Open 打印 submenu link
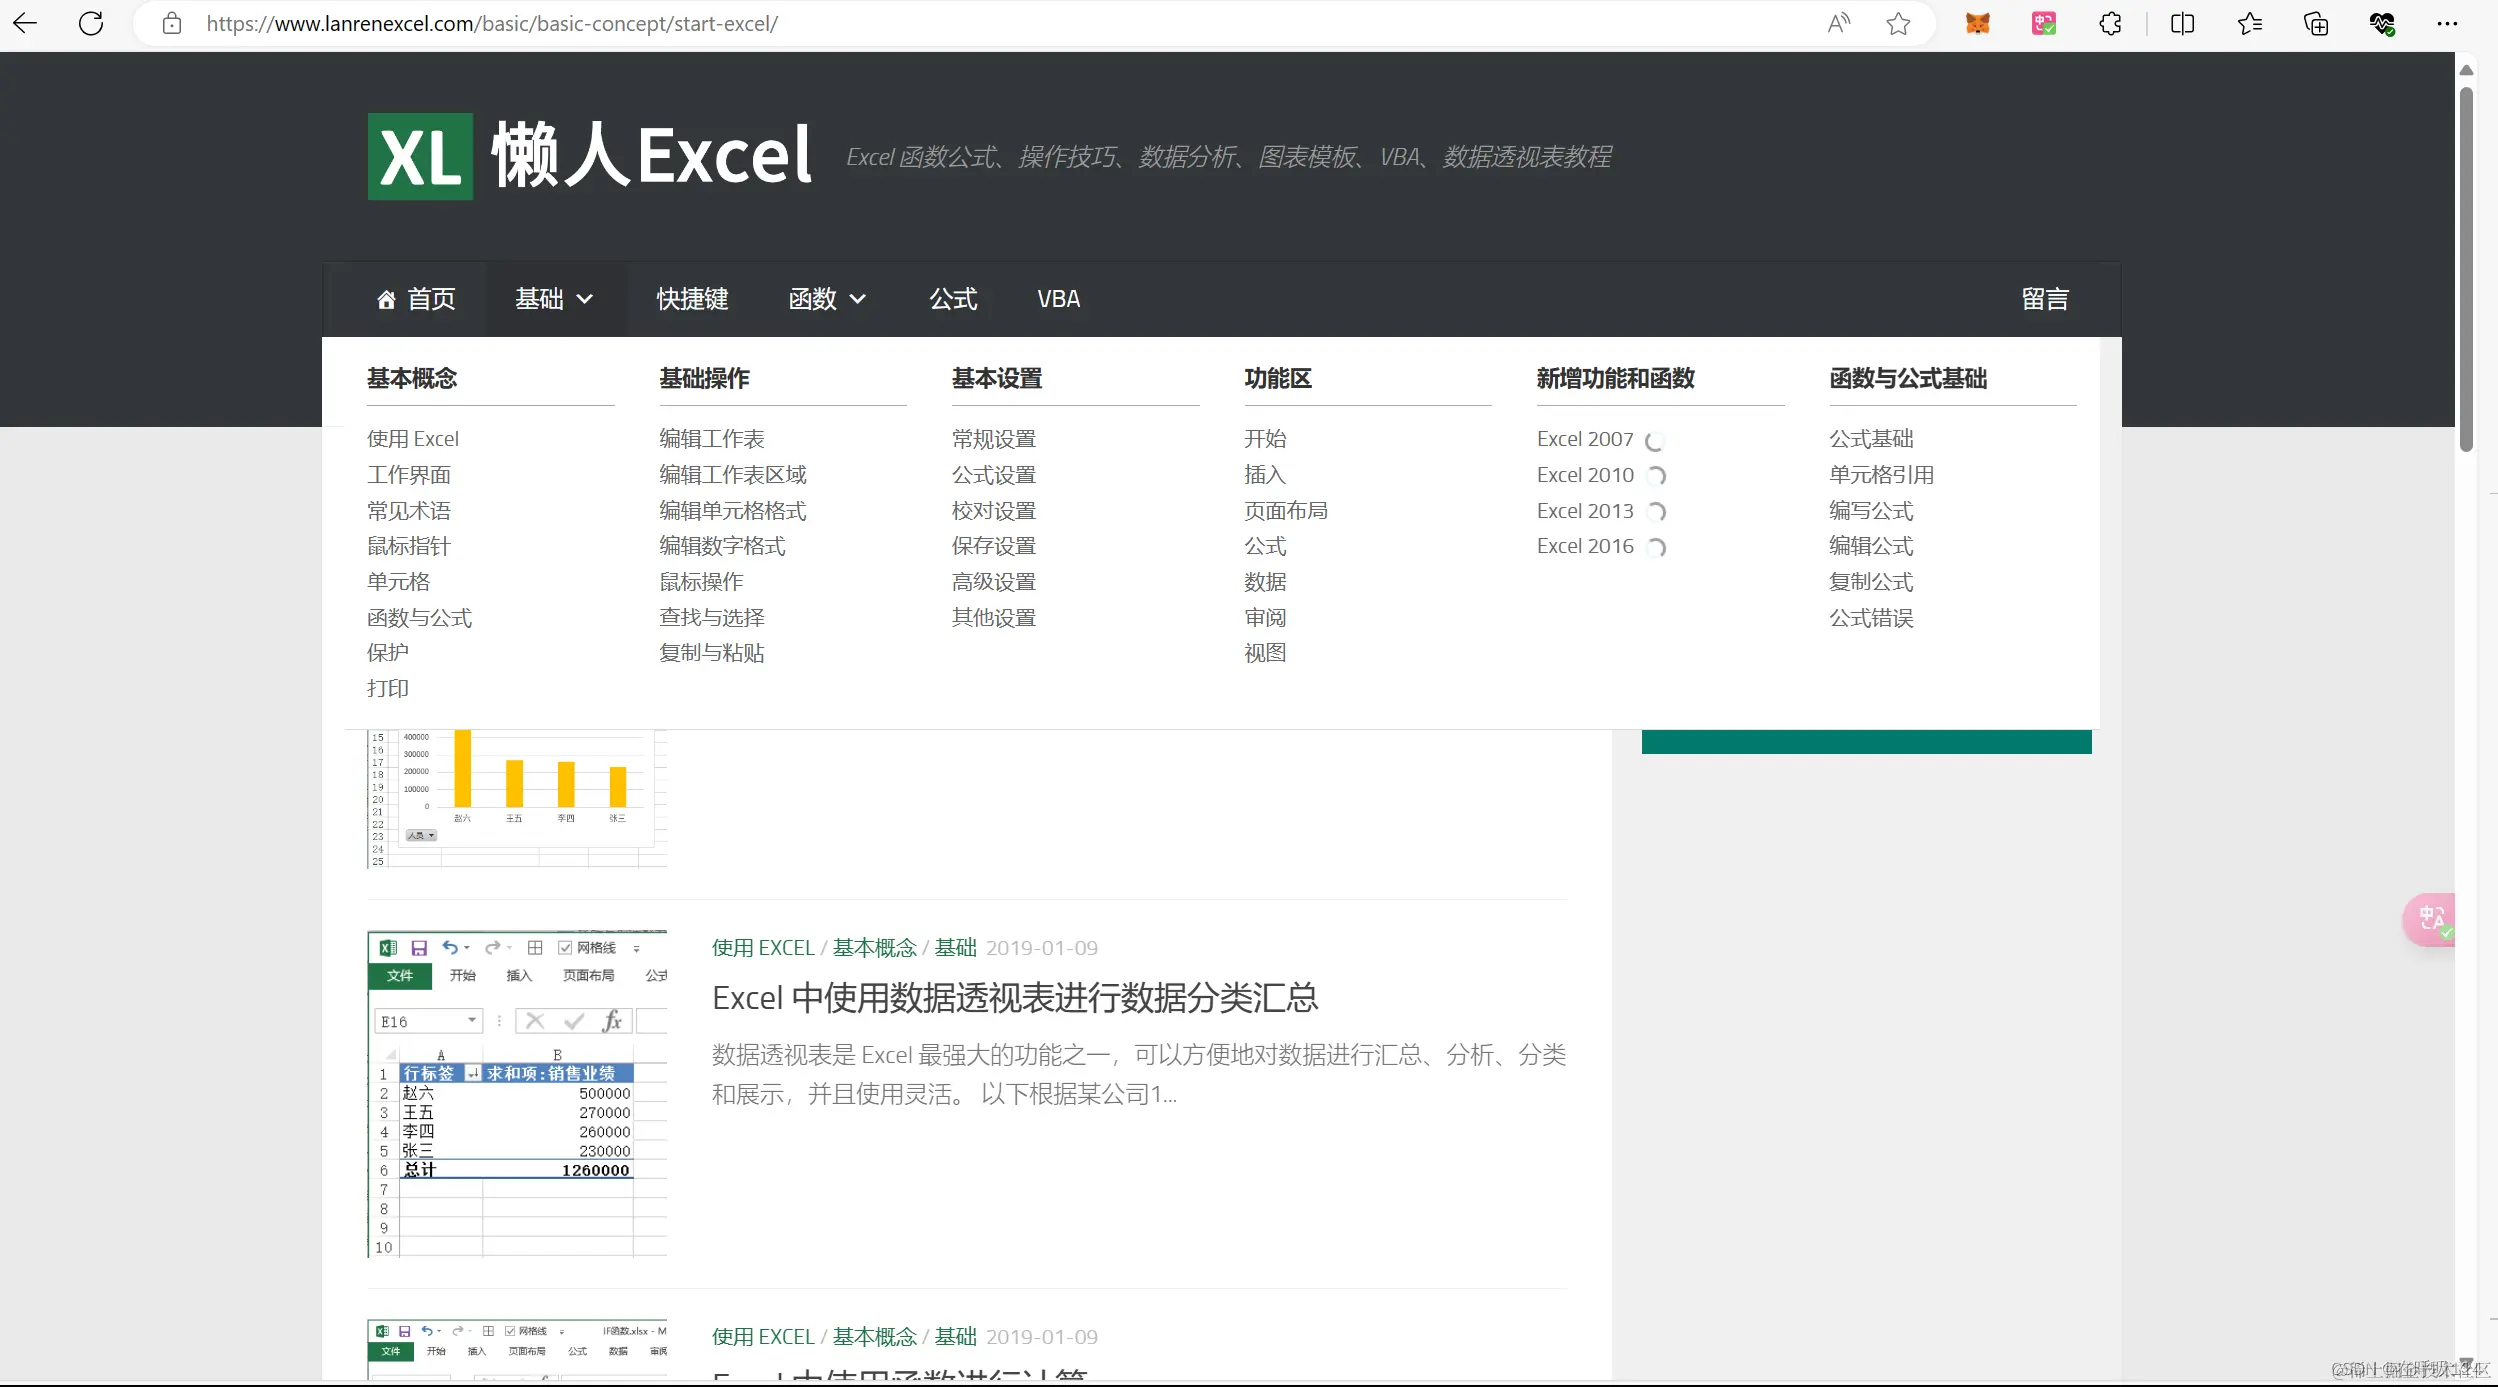The image size is (2498, 1387). (388, 688)
